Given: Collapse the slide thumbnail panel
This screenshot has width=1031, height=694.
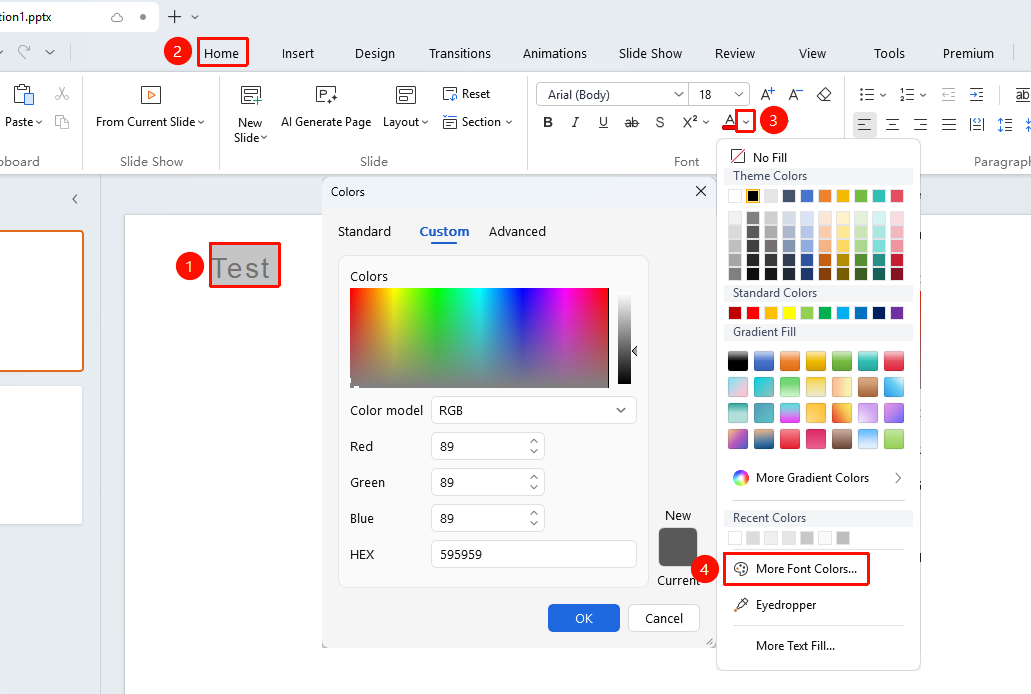Looking at the screenshot, I should 75,199.
